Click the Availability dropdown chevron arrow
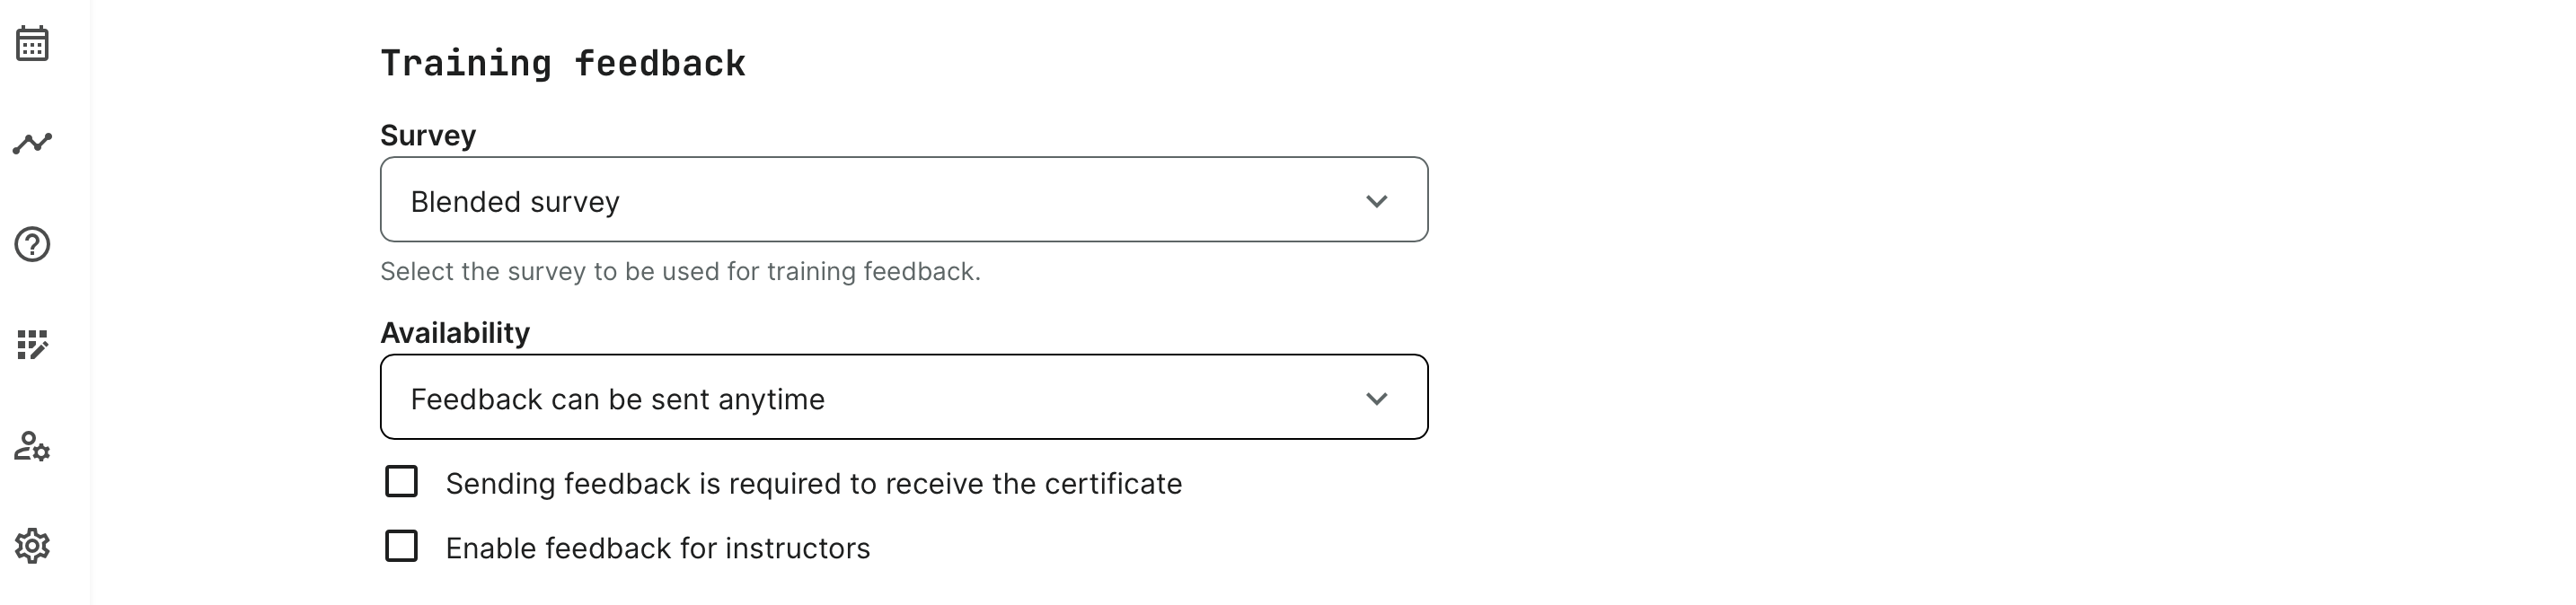Viewport: 2576px width, 605px height. pos(1376,399)
